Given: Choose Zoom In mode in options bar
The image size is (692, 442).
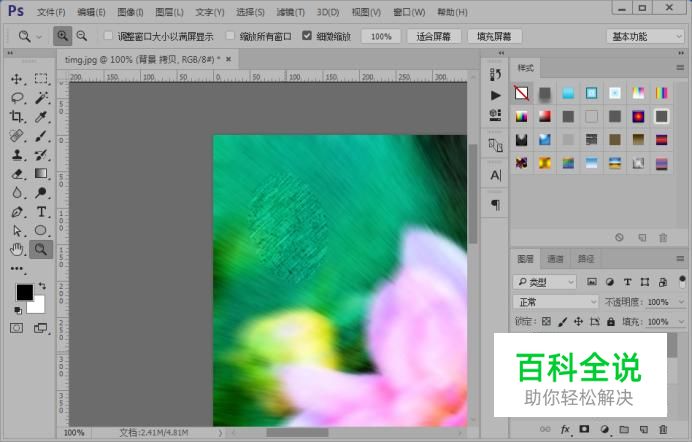Looking at the screenshot, I should pos(63,36).
